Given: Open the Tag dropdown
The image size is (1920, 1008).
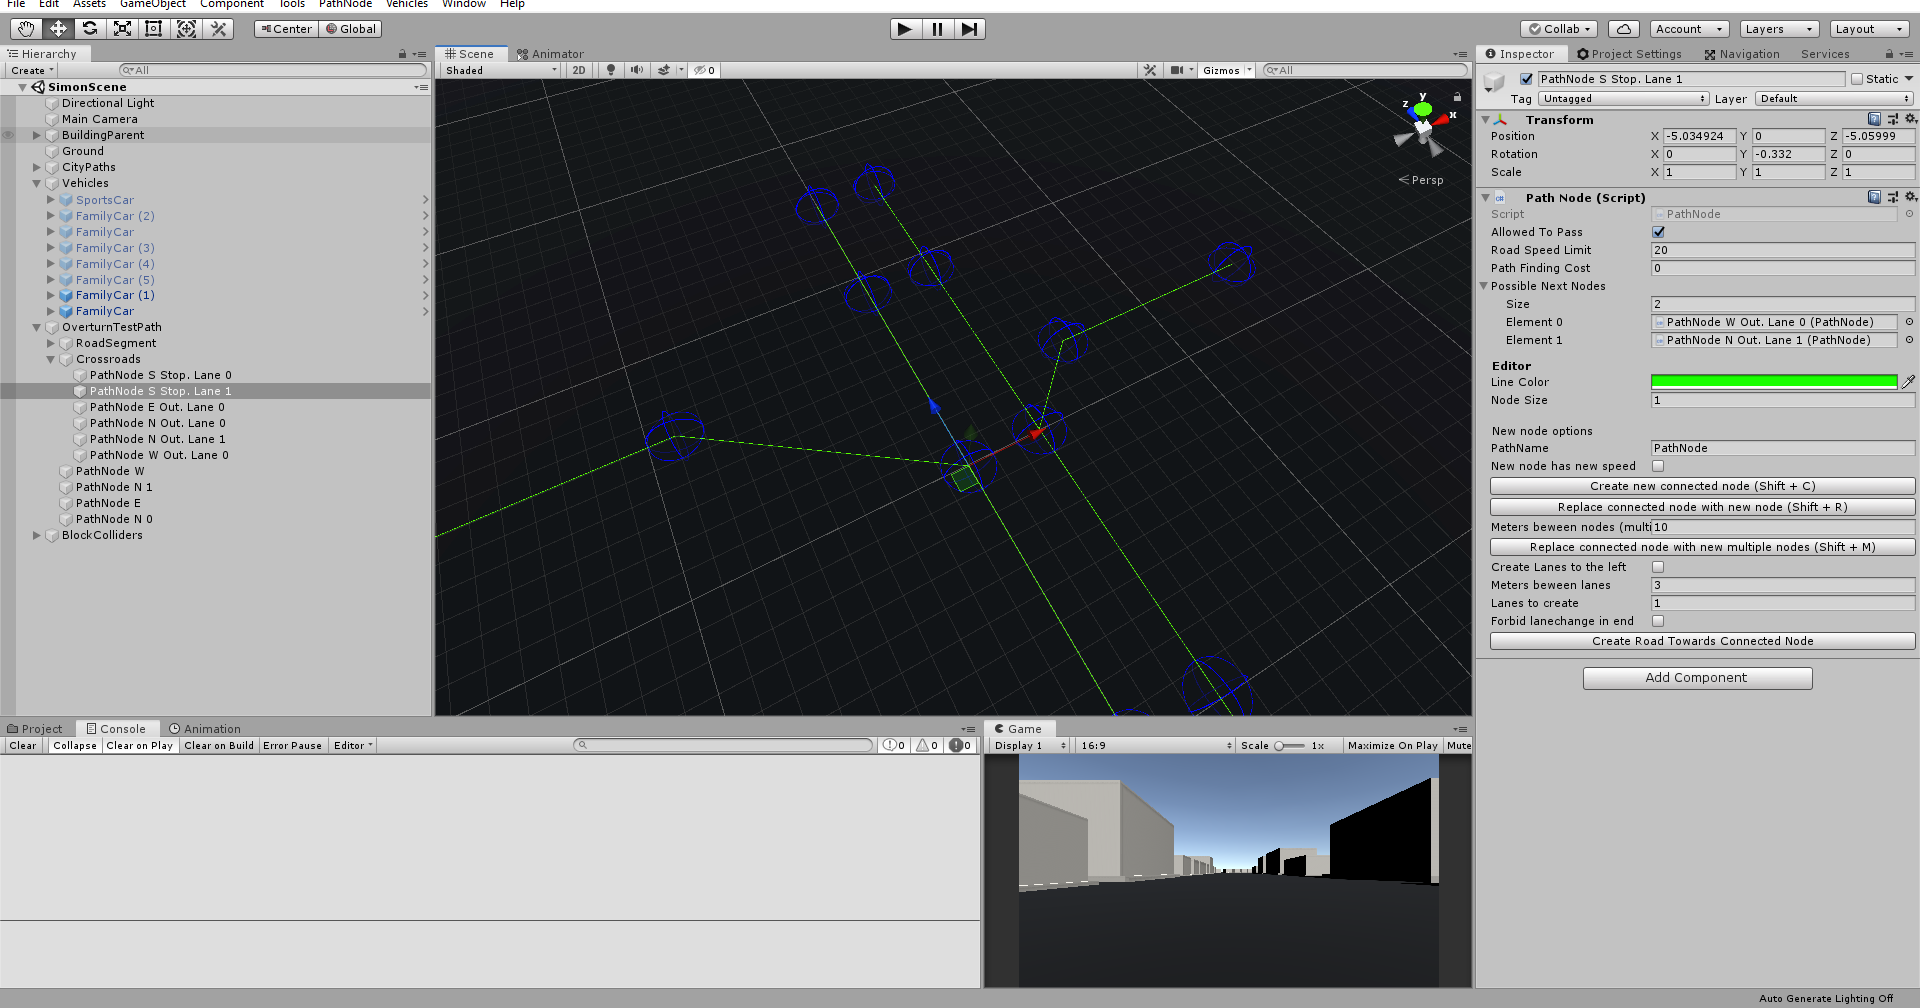Looking at the screenshot, I should point(1624,98).
